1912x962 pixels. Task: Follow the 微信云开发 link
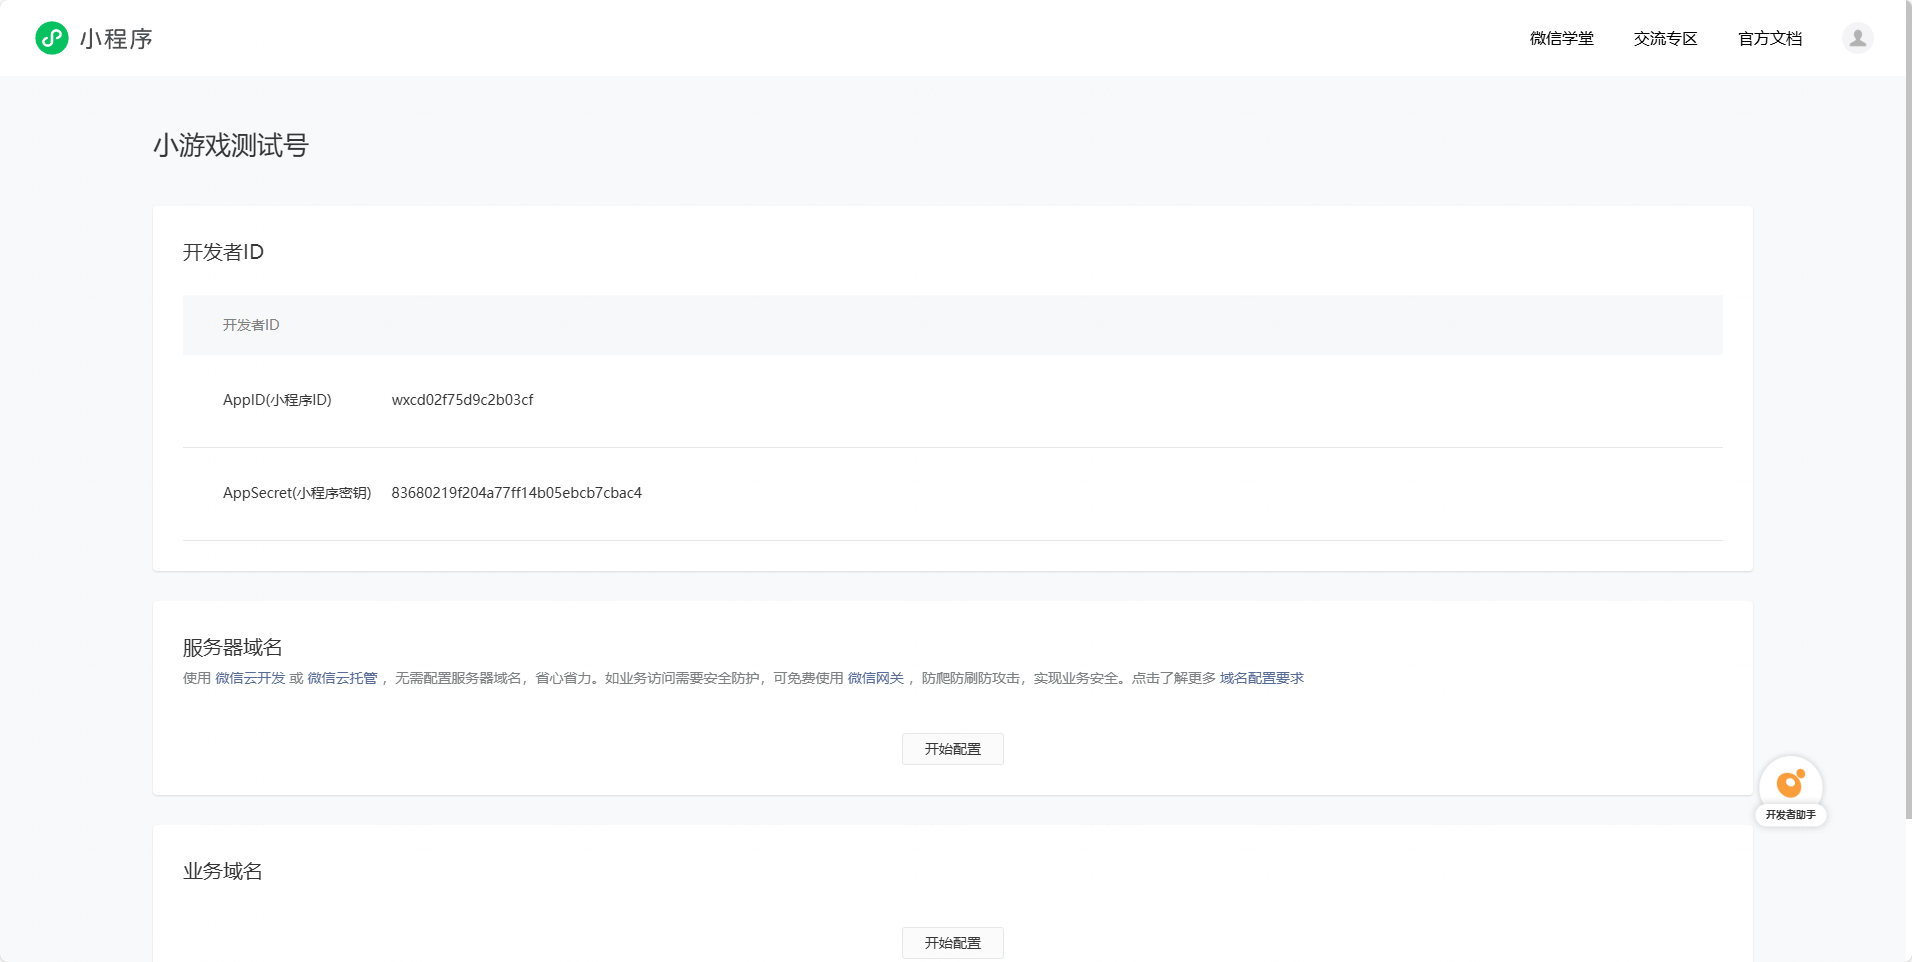pos(250,678)
